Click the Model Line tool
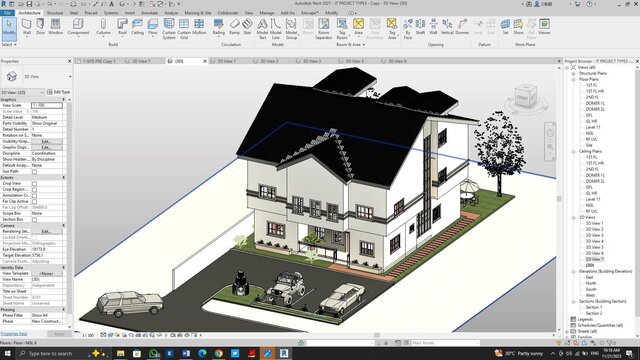 pyautogui.click(x=276, y=29)
